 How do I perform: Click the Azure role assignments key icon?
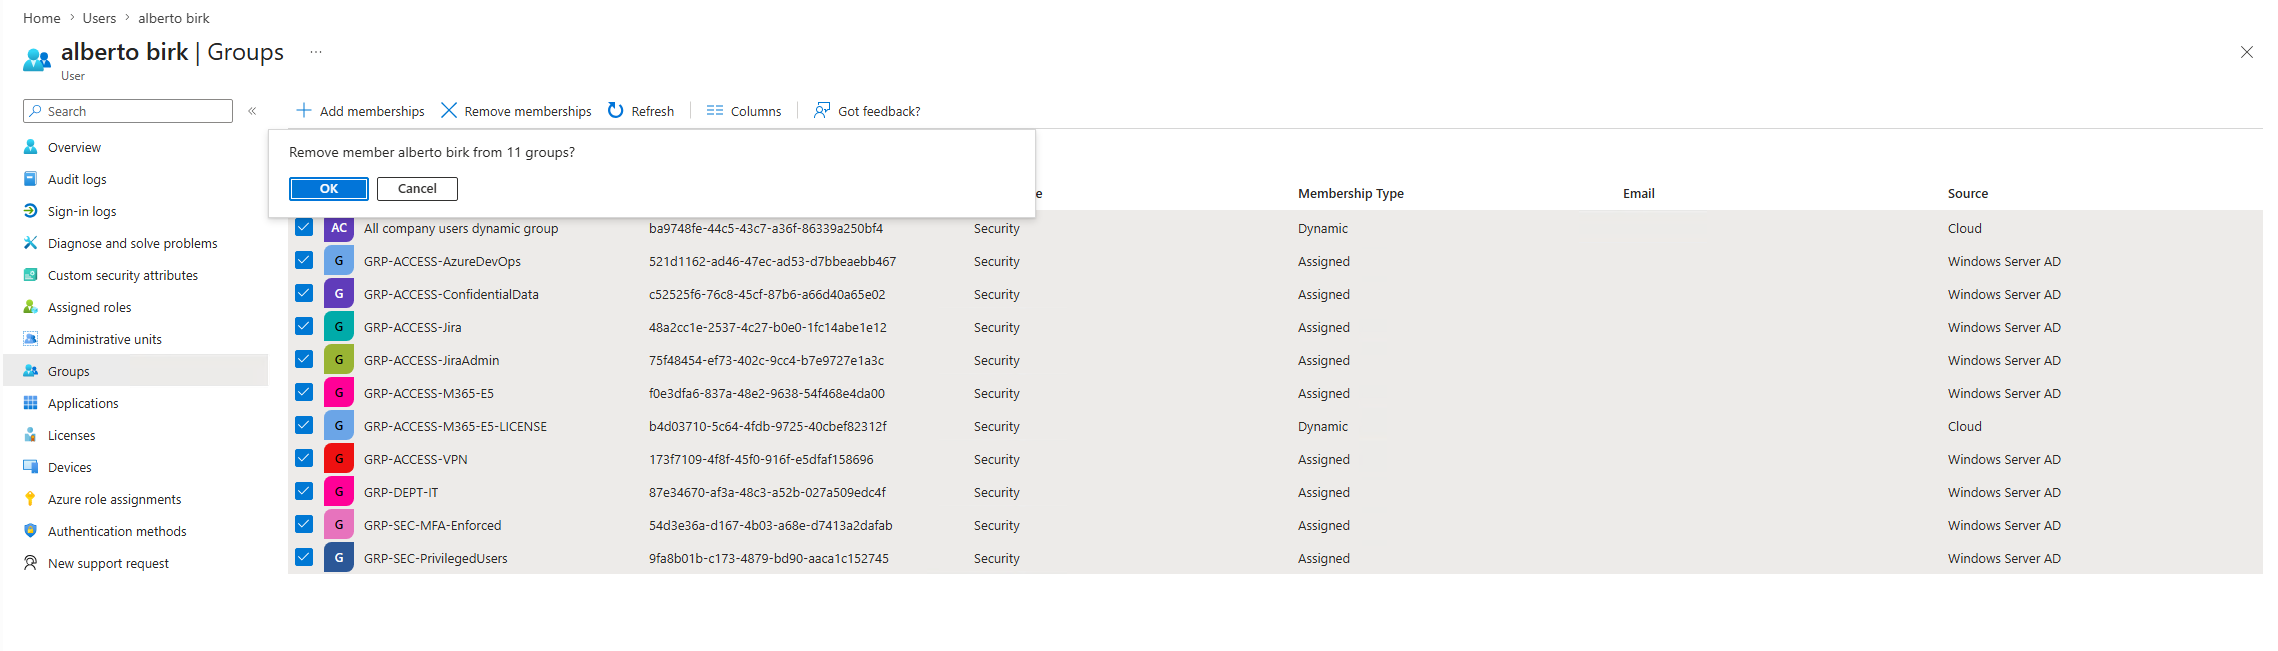[30, 499]
